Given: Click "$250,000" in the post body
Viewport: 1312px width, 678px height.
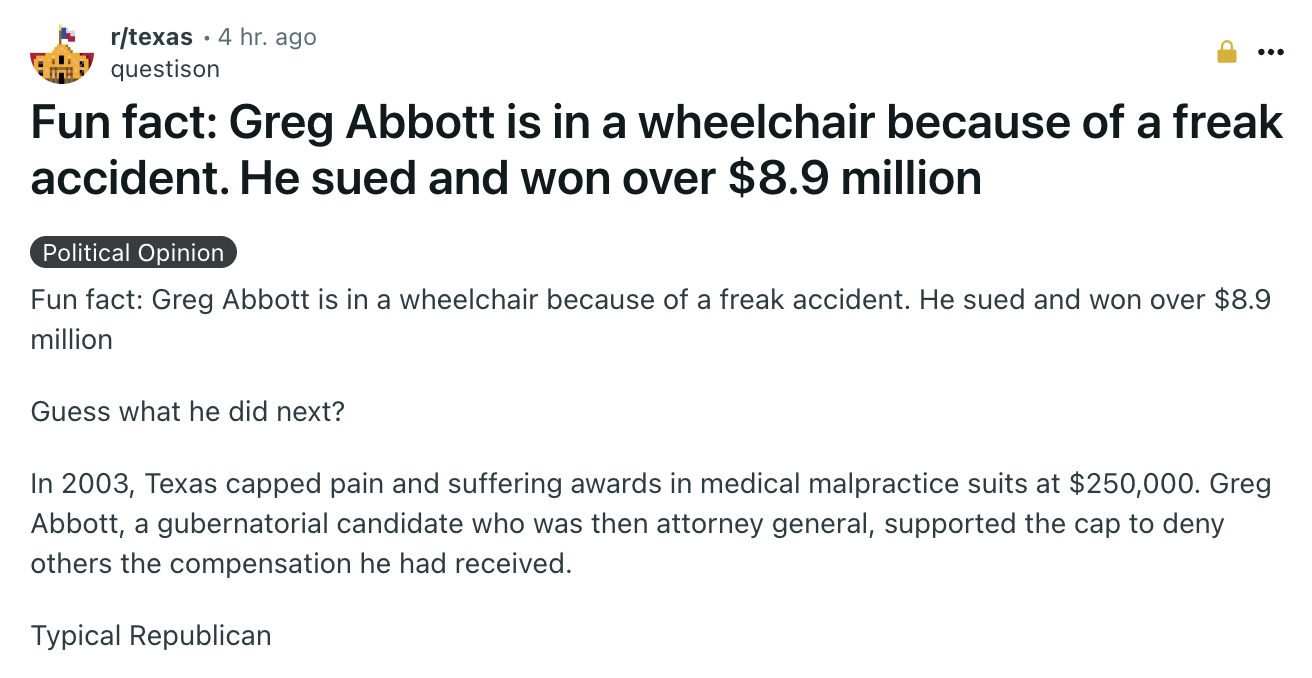Looking at the screenshot, I should click(1134, 485).
